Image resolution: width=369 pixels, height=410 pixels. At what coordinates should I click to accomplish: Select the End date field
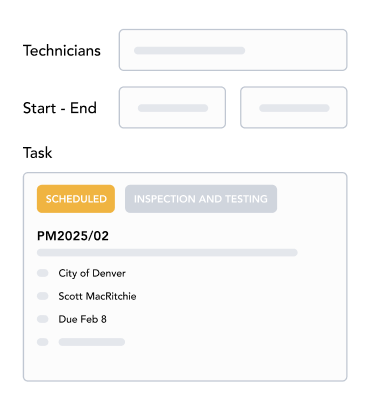294,107
